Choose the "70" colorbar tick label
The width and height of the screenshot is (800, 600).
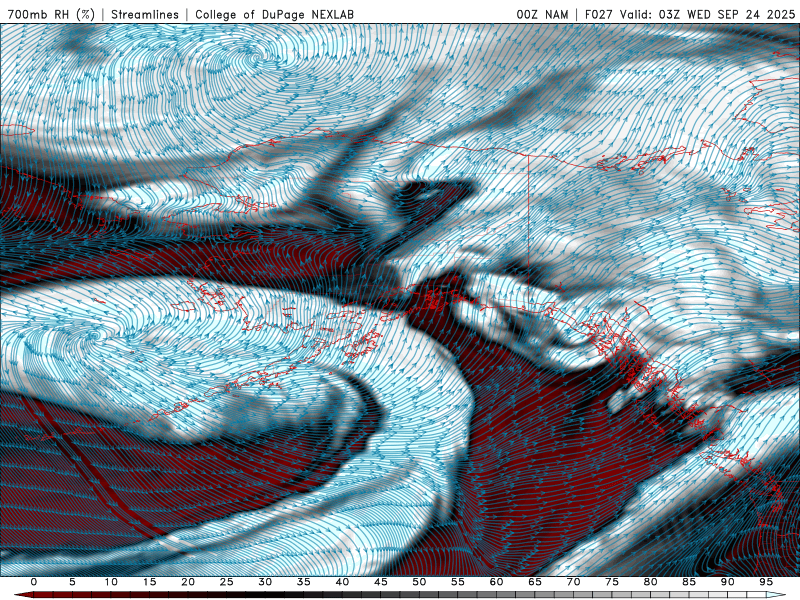[573, 582]
